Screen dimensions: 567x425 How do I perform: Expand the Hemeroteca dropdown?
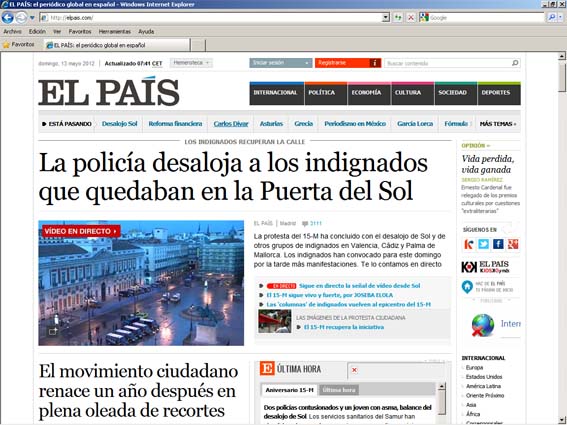191,63
